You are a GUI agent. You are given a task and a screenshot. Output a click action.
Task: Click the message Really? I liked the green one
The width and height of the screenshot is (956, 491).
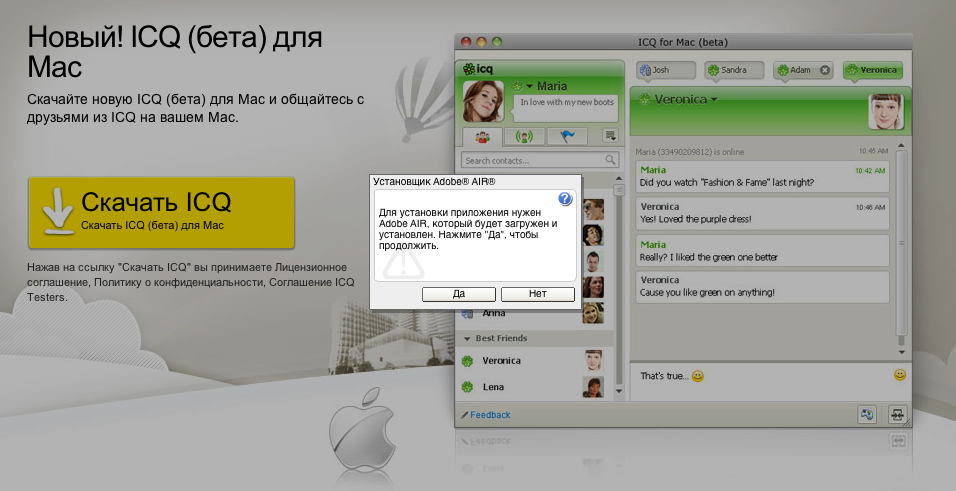(x=763, y=251)
